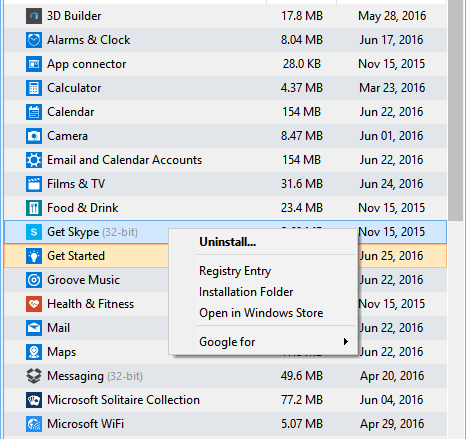Click the Films & TV clapperboard icon
The height and width of the screenshot is (439, 466).
coord(34,184)
